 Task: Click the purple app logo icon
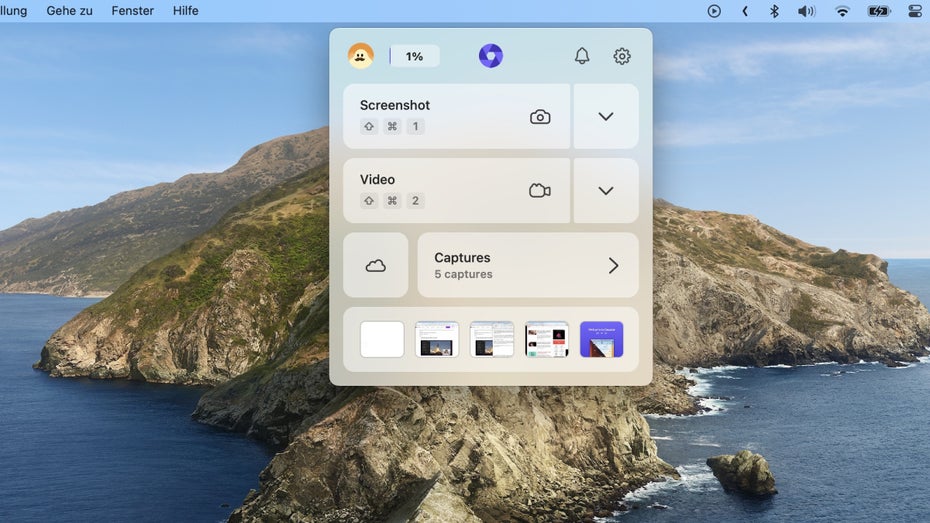click(x=490, y=56)
